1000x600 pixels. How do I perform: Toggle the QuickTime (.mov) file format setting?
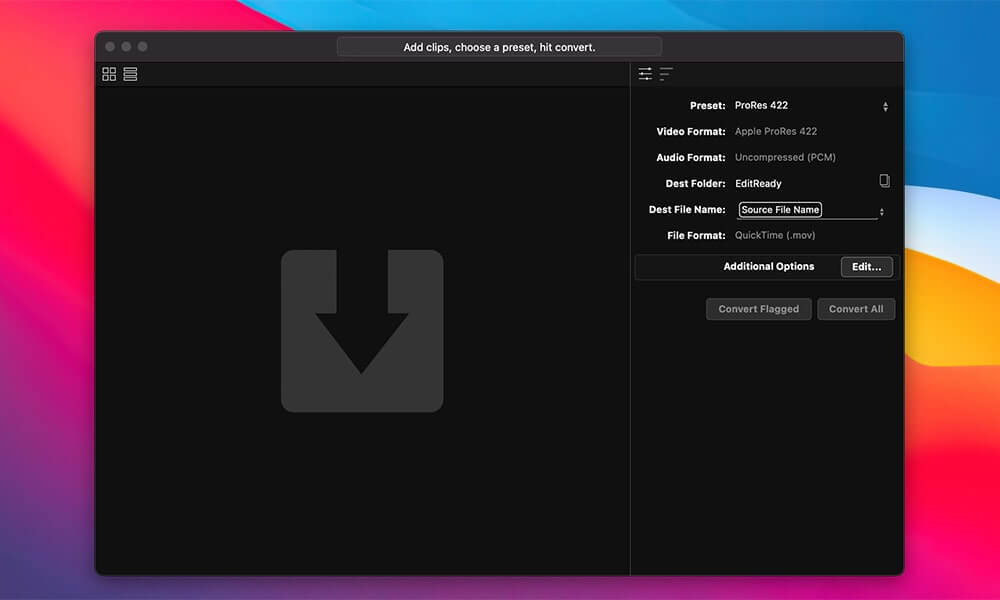773,235
